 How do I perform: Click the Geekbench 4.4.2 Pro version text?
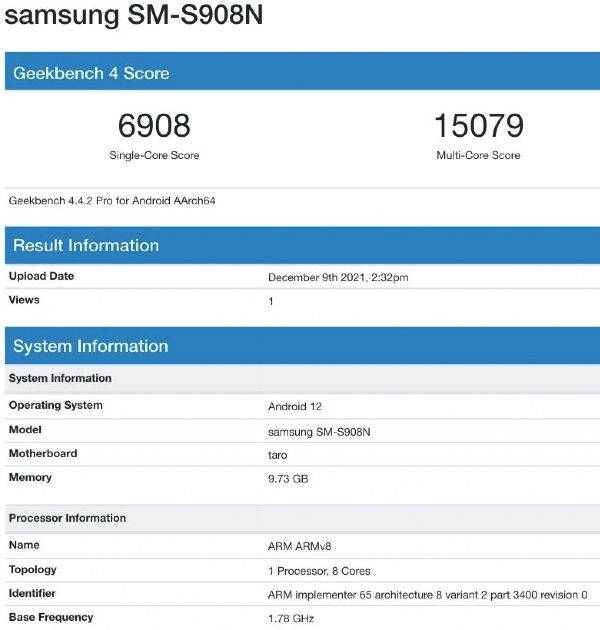pos(112,201)
